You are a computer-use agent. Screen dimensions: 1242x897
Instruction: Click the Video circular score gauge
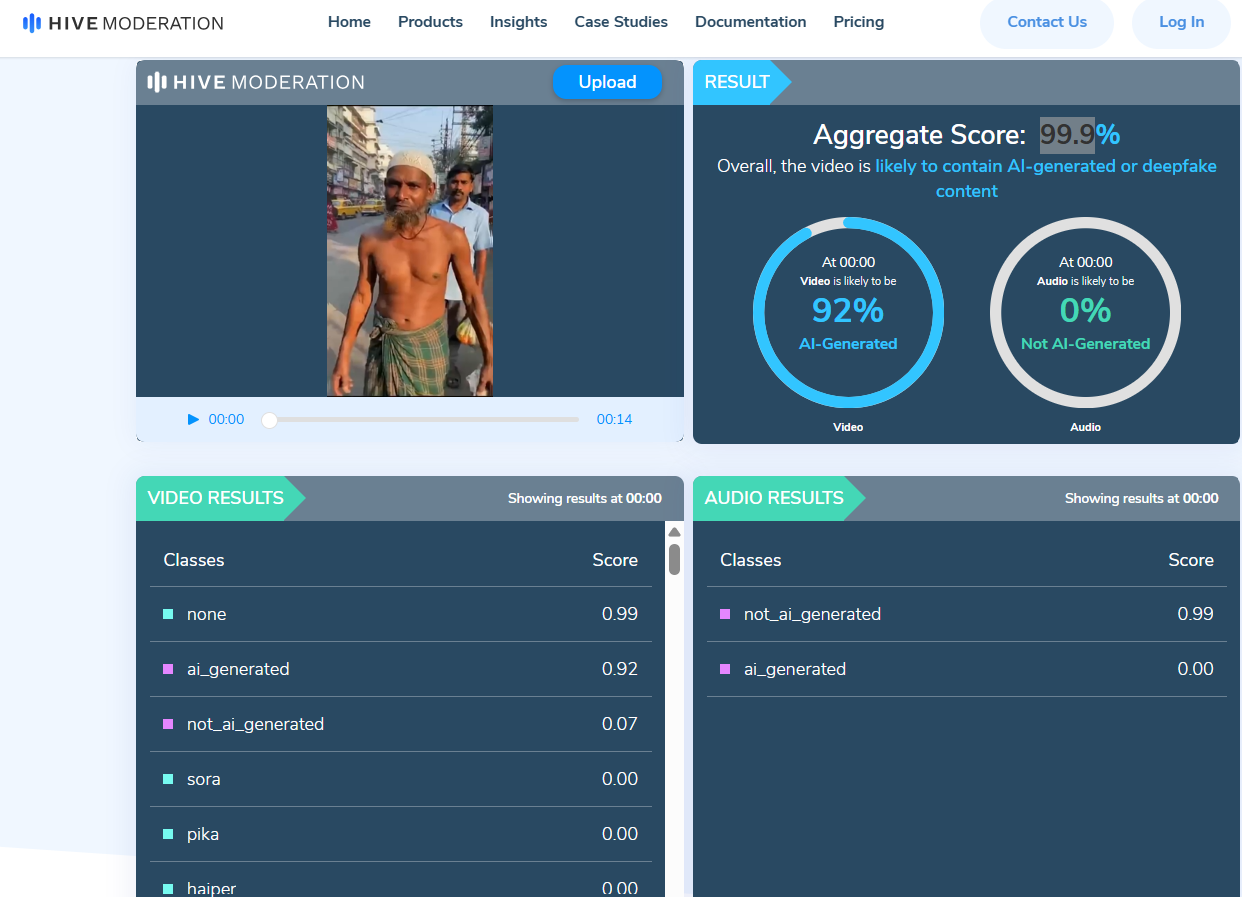[x=848, y=313]
